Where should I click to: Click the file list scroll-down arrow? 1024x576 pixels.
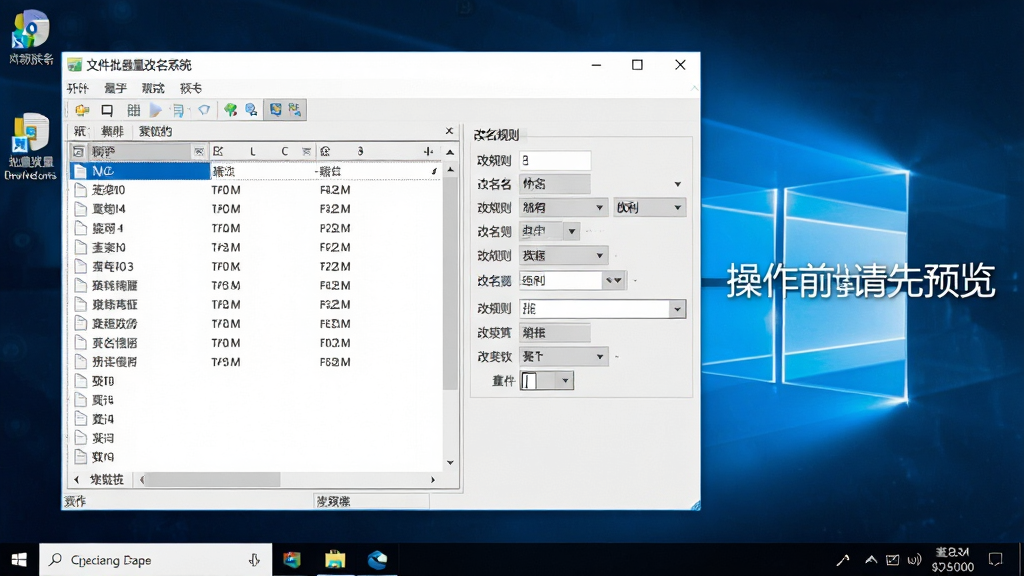point(450,462)
